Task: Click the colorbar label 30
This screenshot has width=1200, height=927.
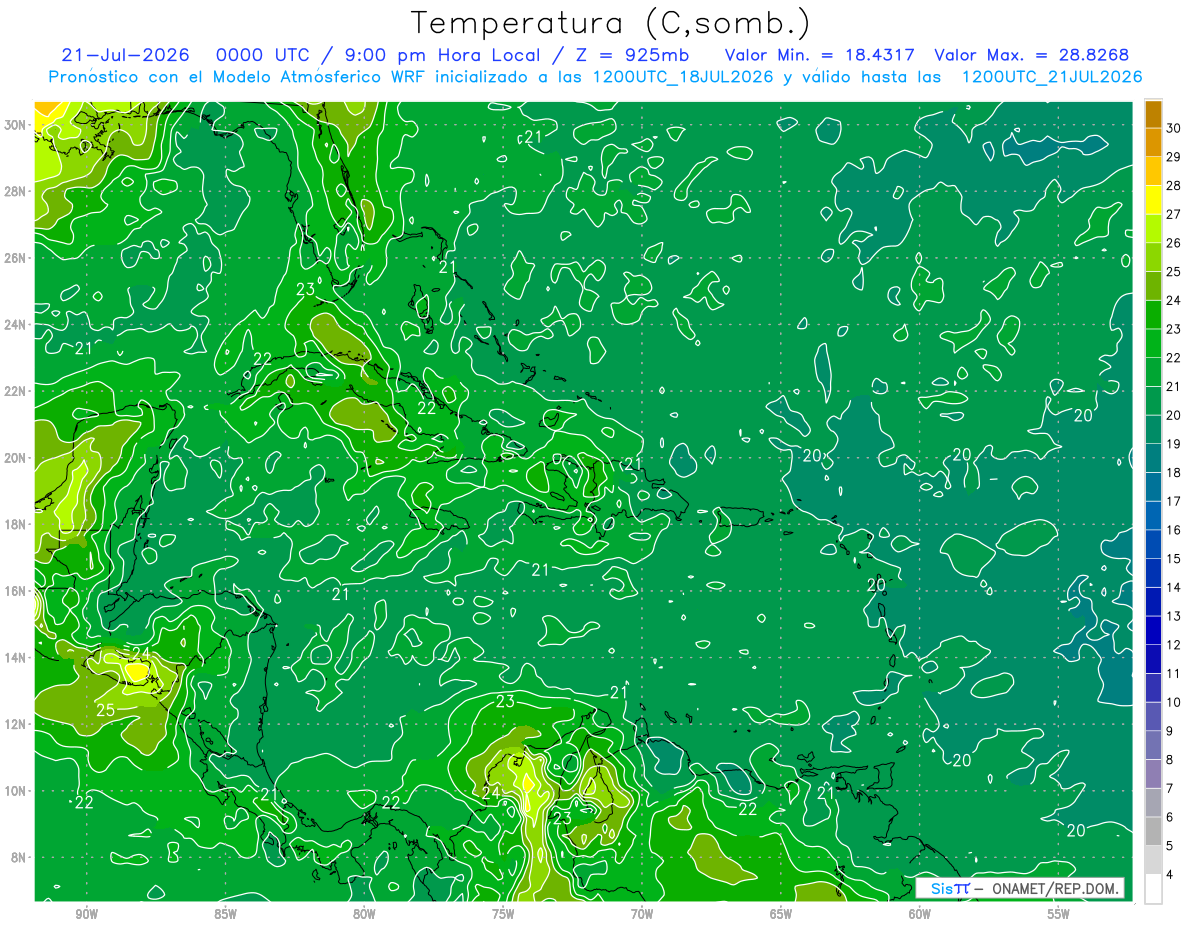Action: pyautogui.click(x=1174, y=127)
